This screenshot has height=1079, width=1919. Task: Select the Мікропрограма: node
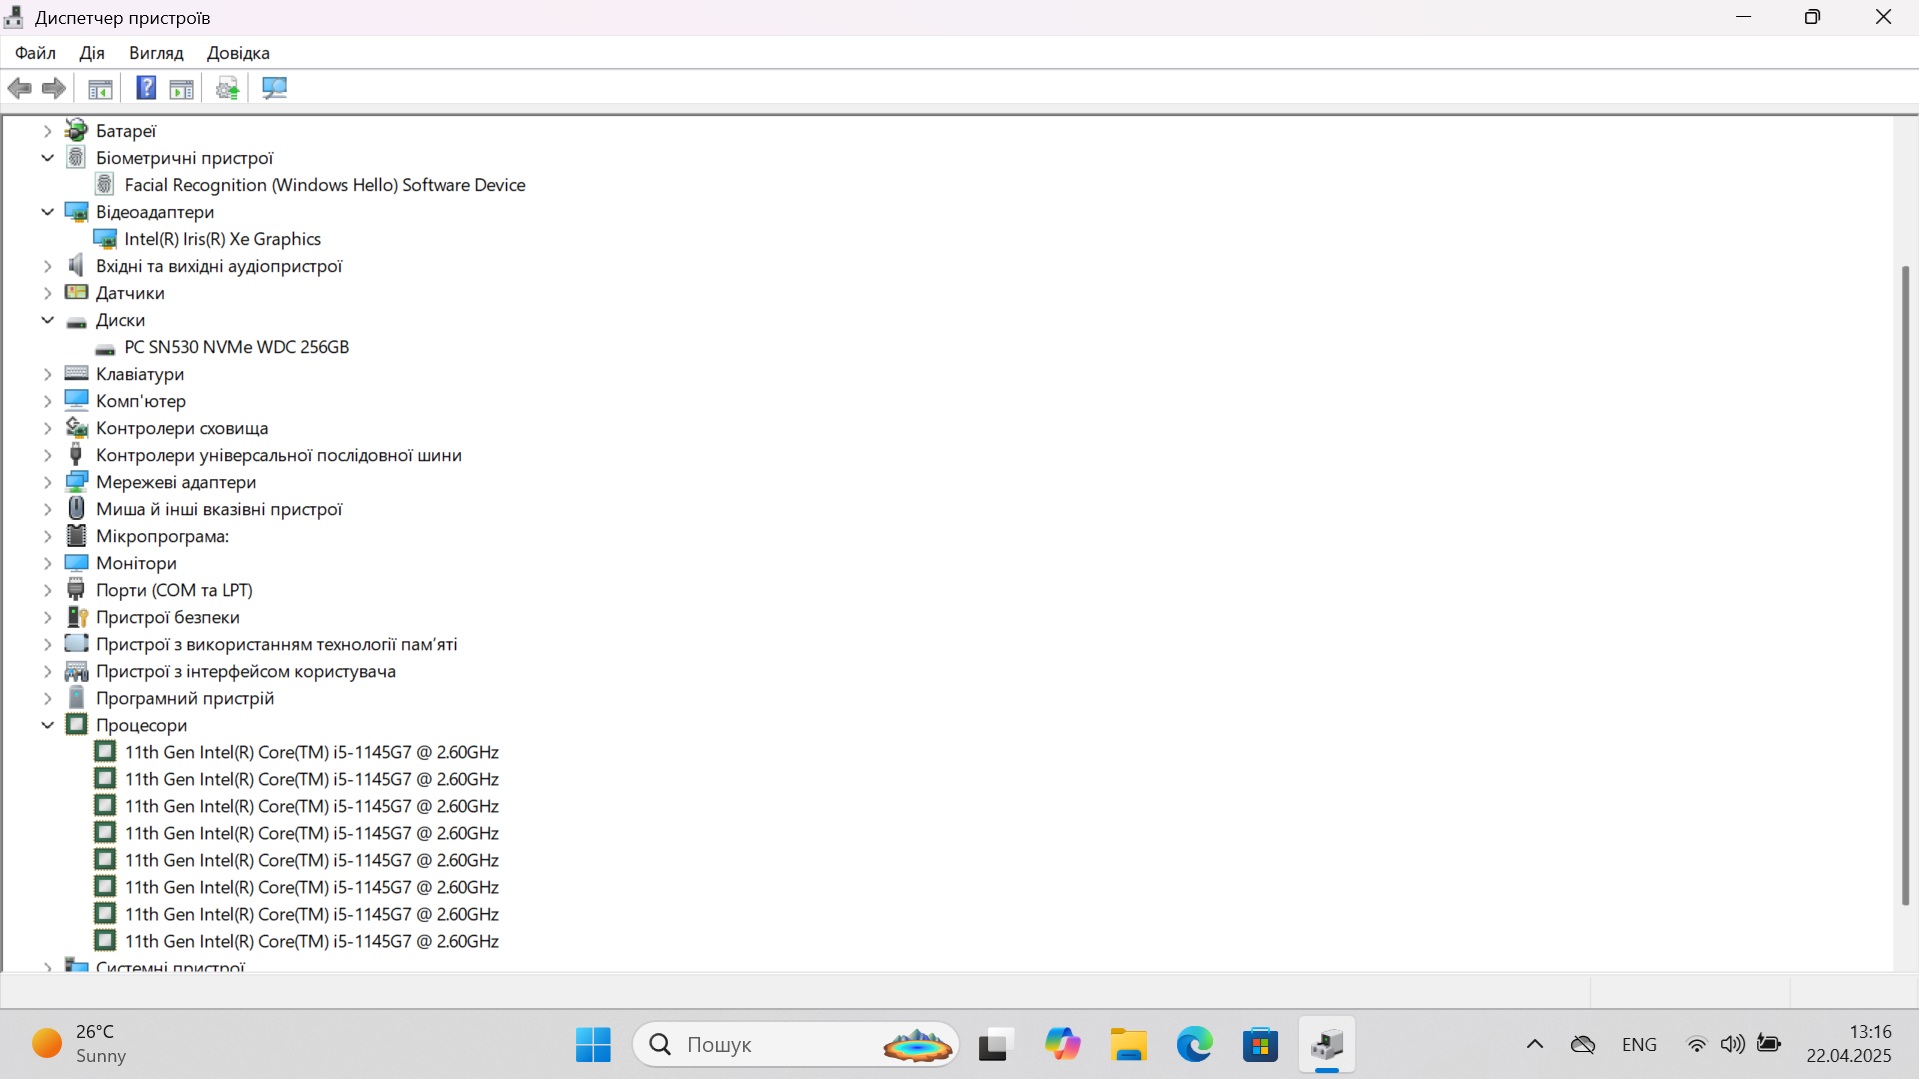pyautogui.click(x=162, y=536)
